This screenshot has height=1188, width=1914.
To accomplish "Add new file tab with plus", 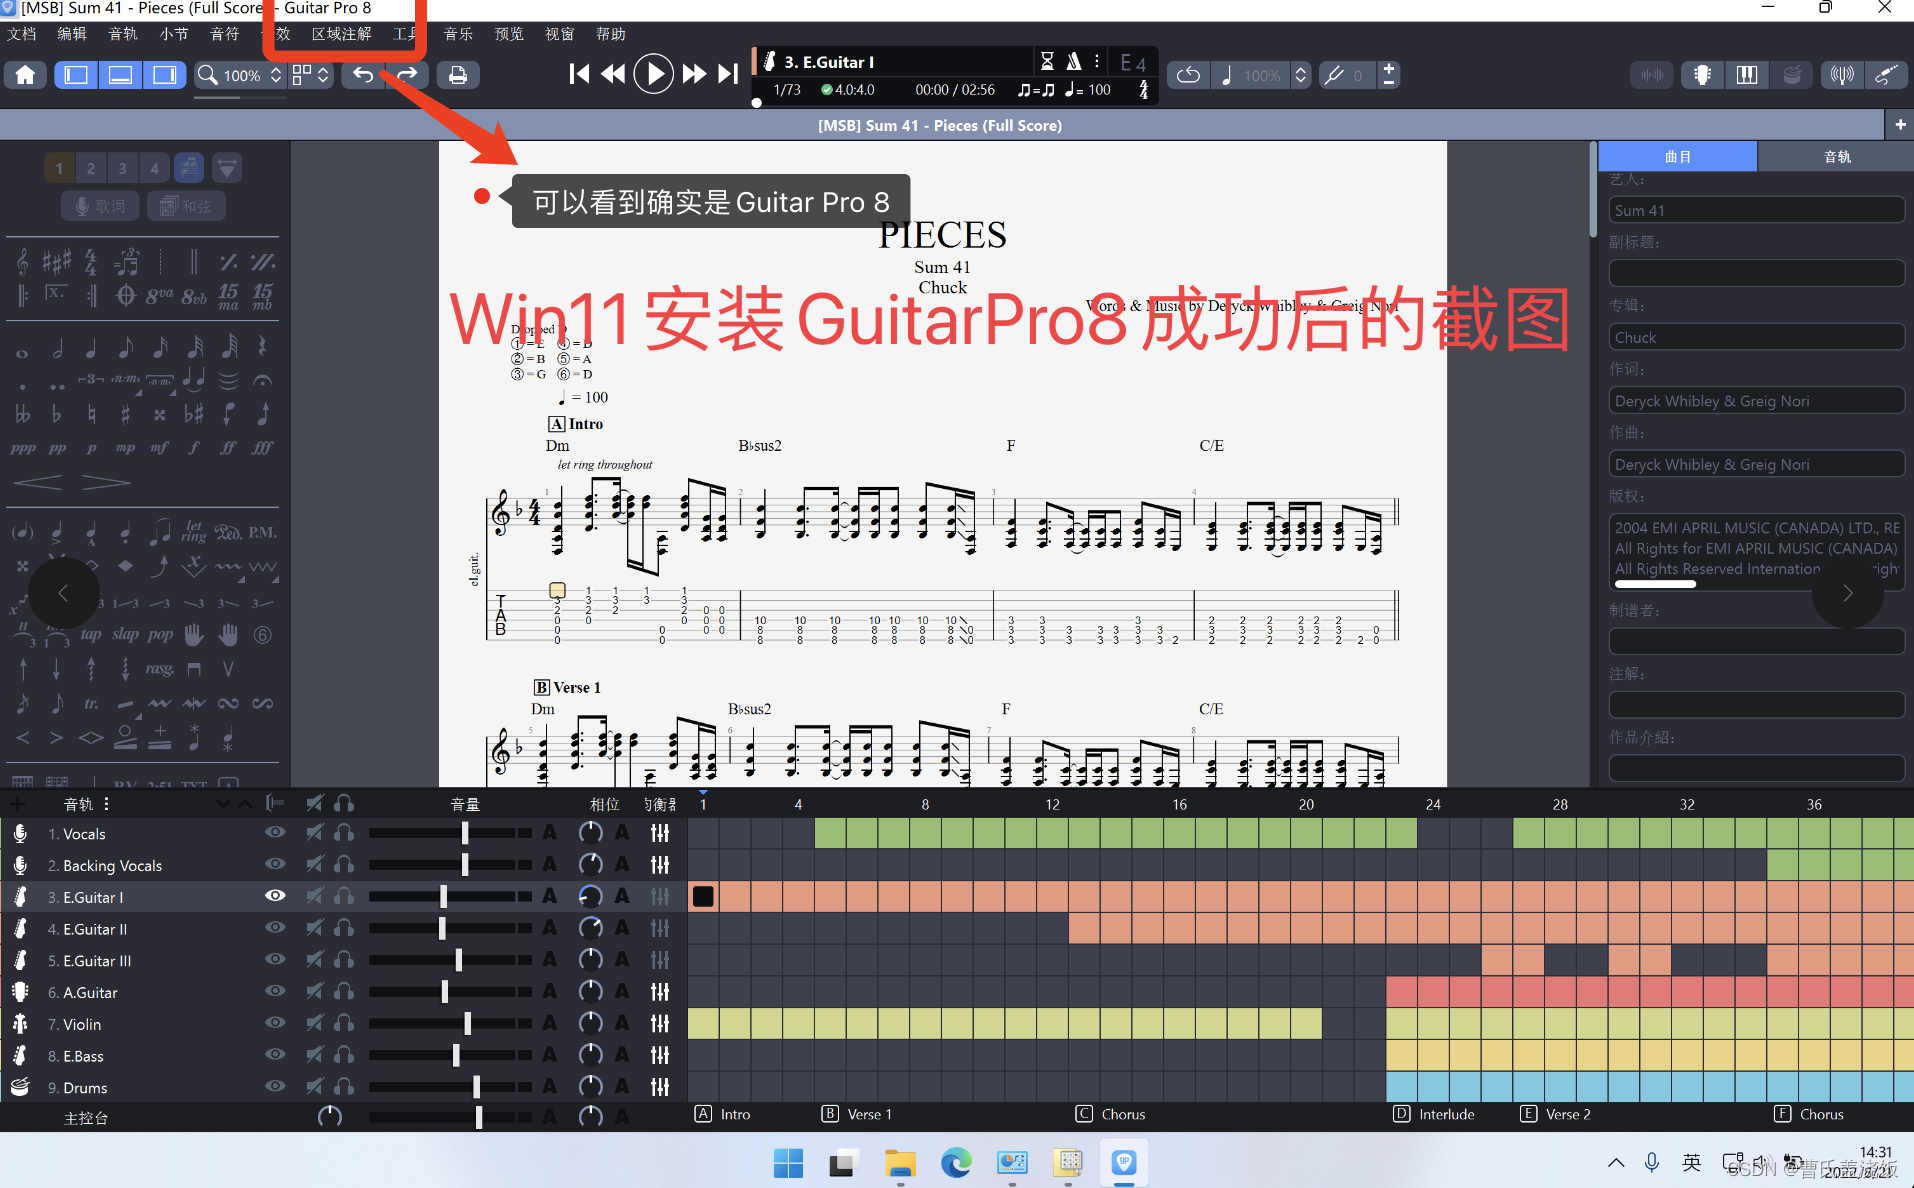I will click(x=1899, y=125).
